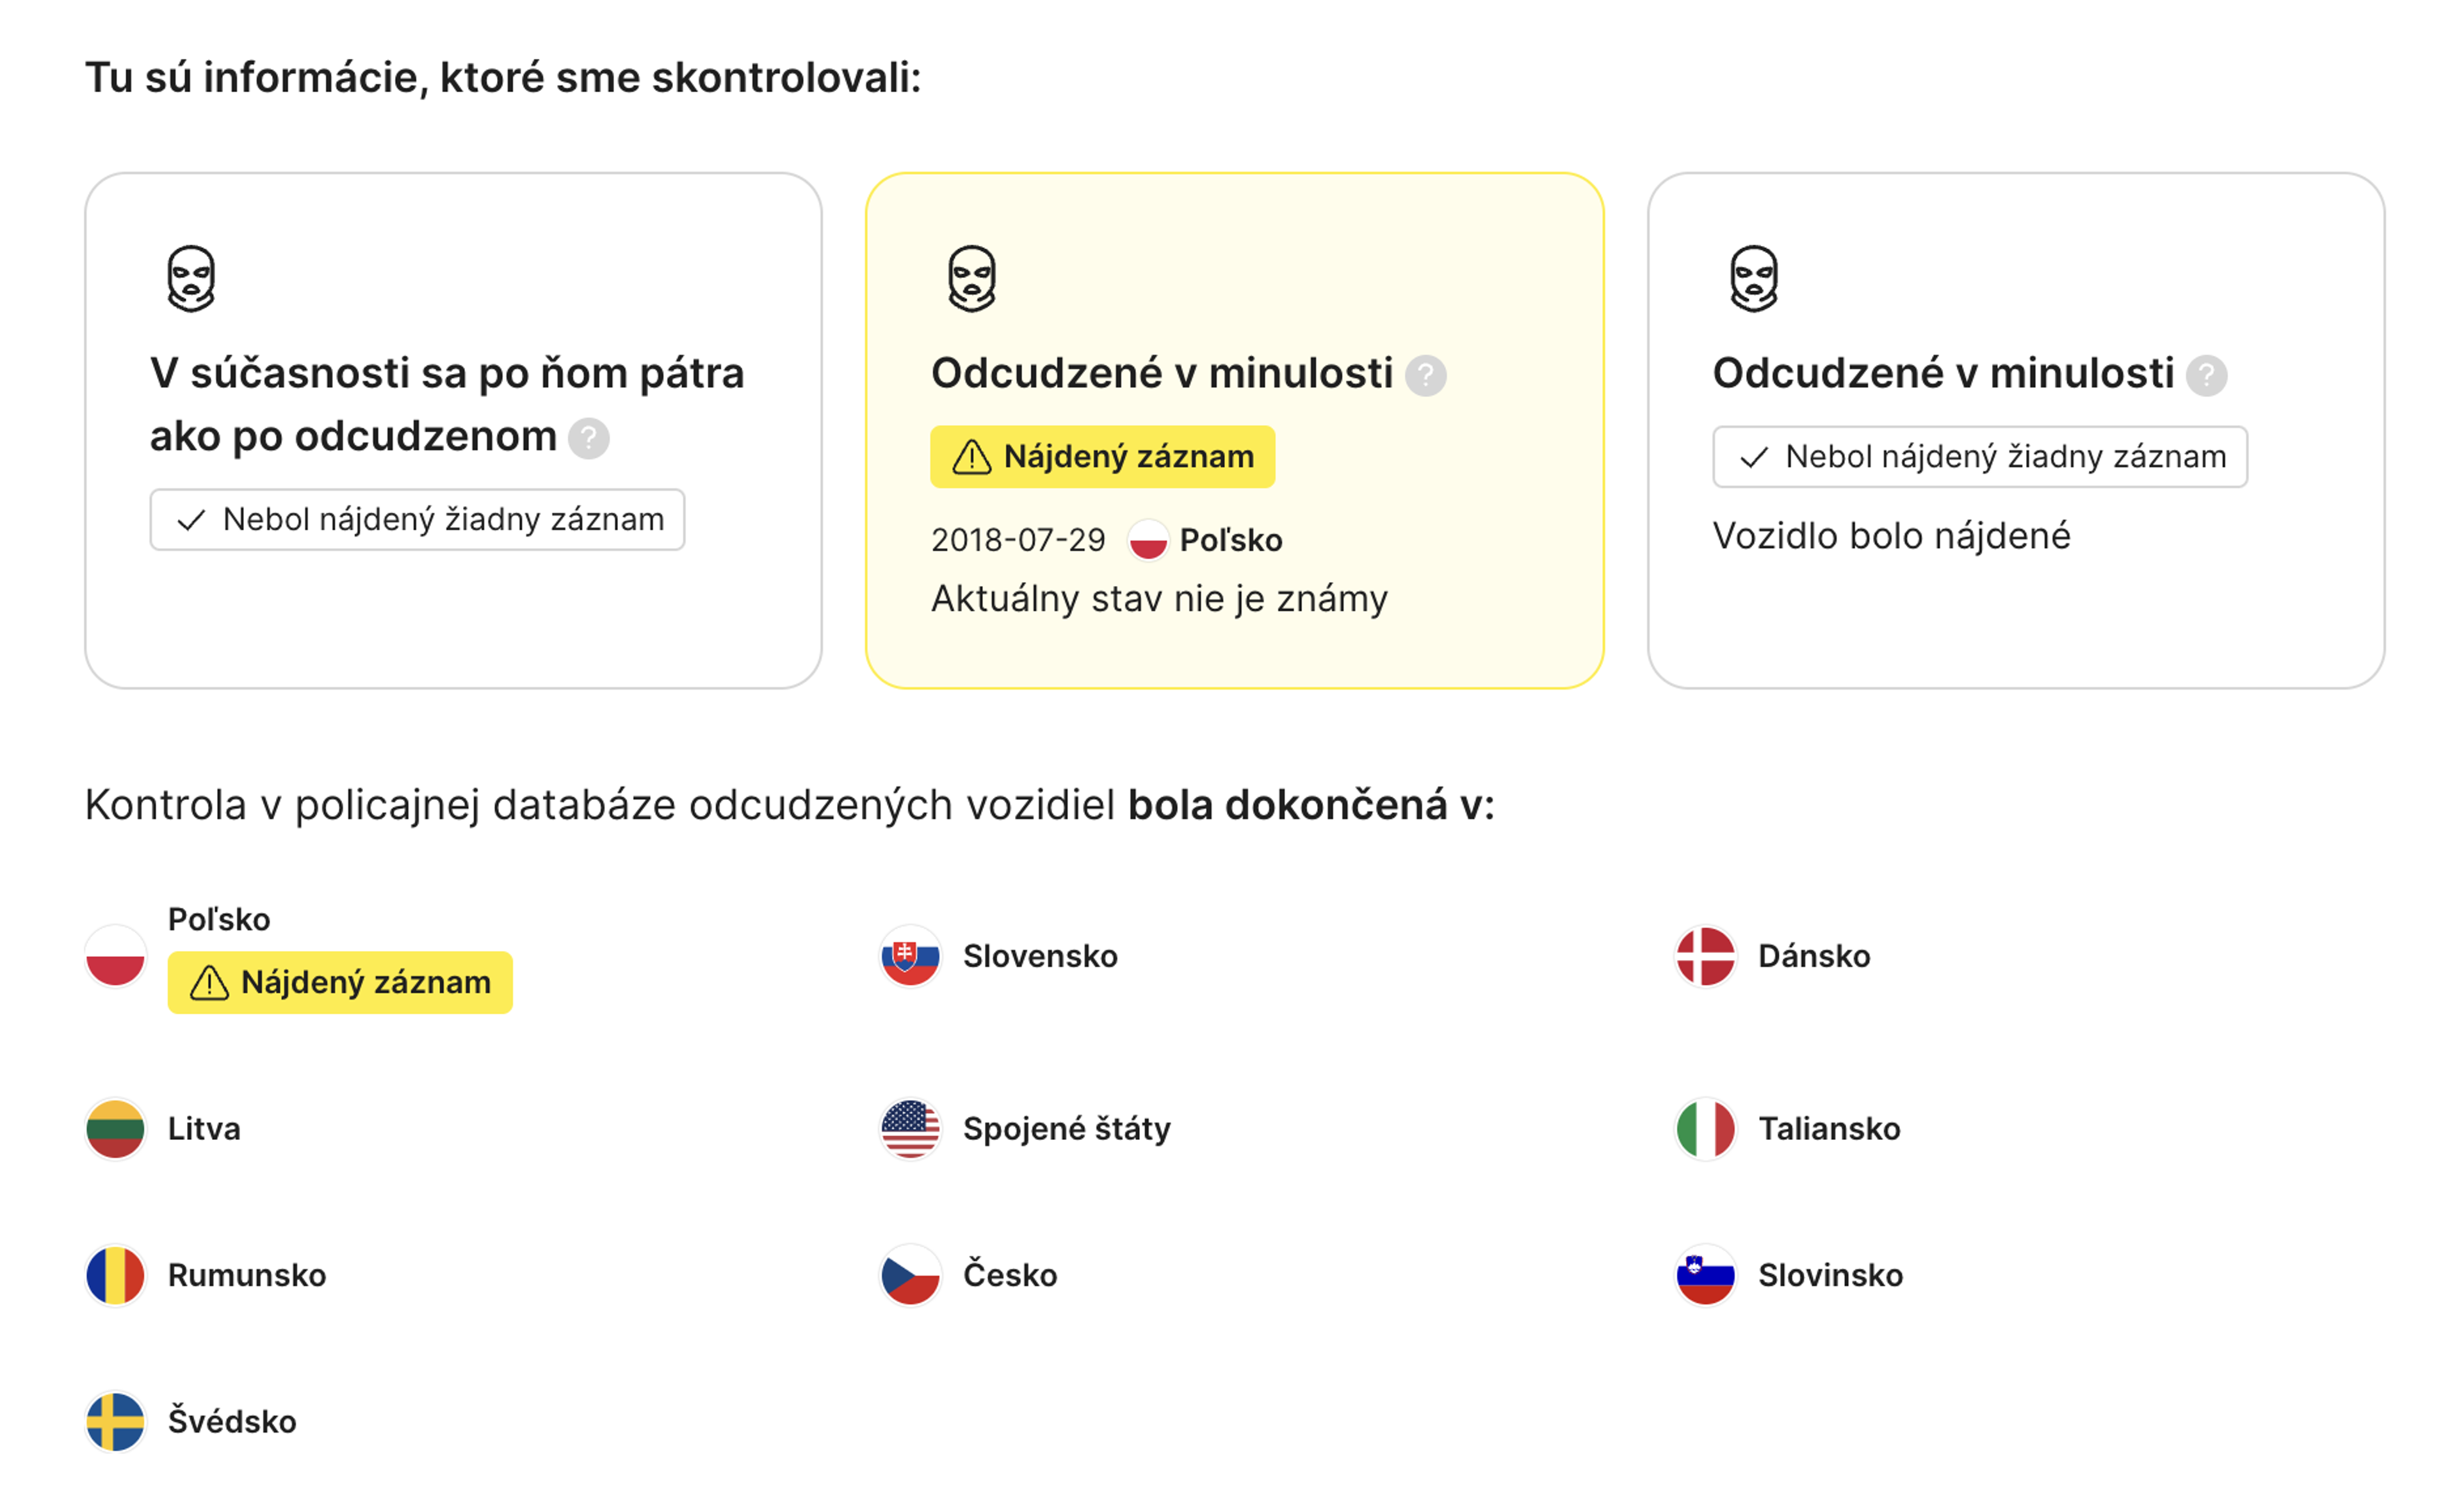Open the help tooltip next to 'ako po odcudzenom'
This screenshot has width=2459, height=1512.
tap(588, 437)
